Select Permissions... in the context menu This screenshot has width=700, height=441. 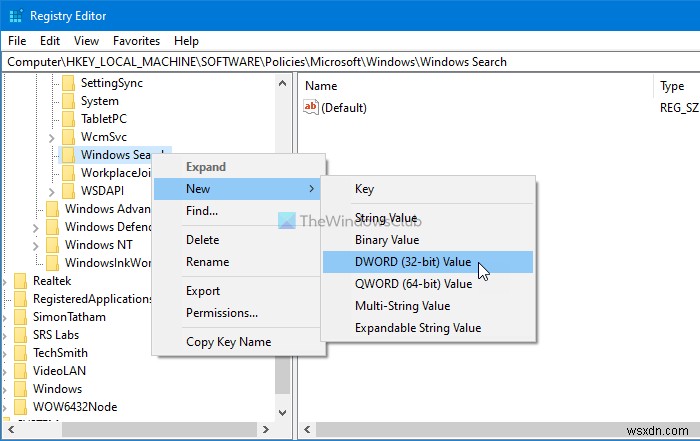[x=222, y=313]
